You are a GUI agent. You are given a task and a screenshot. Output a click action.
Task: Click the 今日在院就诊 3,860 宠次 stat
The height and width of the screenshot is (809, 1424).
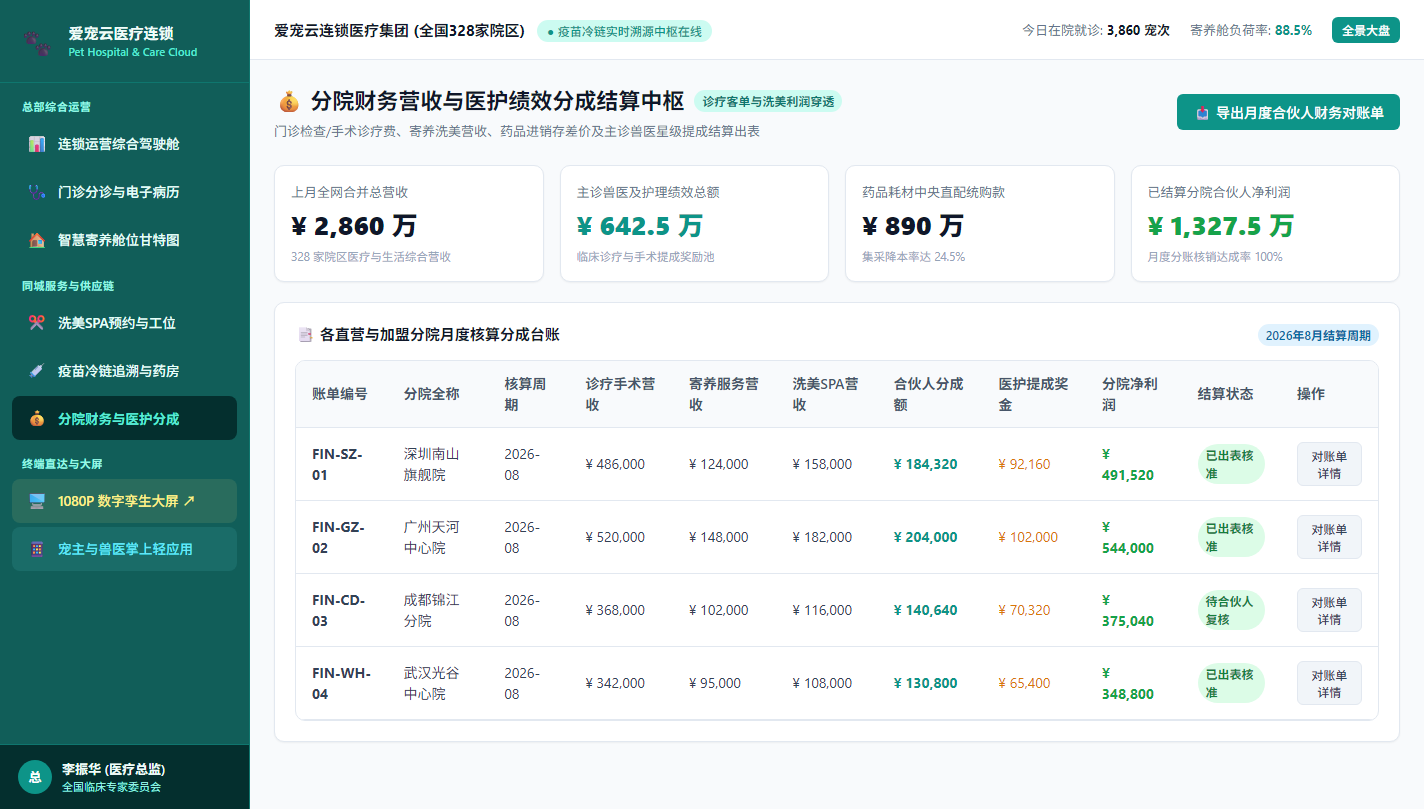1096,30
